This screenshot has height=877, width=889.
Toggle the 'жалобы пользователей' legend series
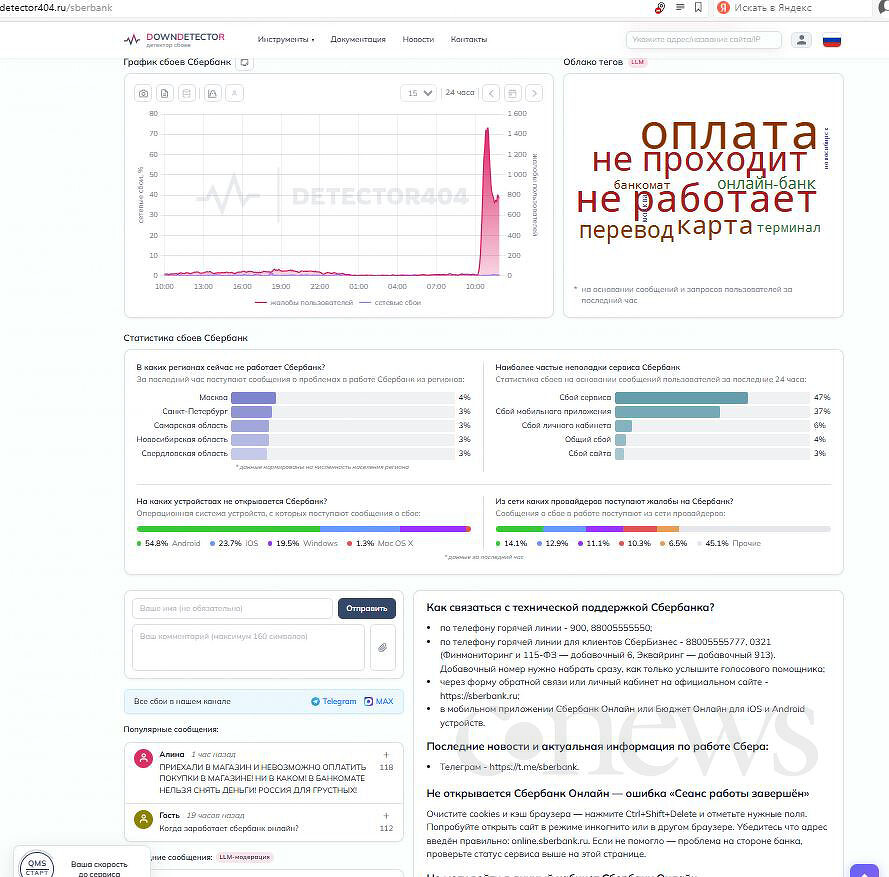pos(304,302)
